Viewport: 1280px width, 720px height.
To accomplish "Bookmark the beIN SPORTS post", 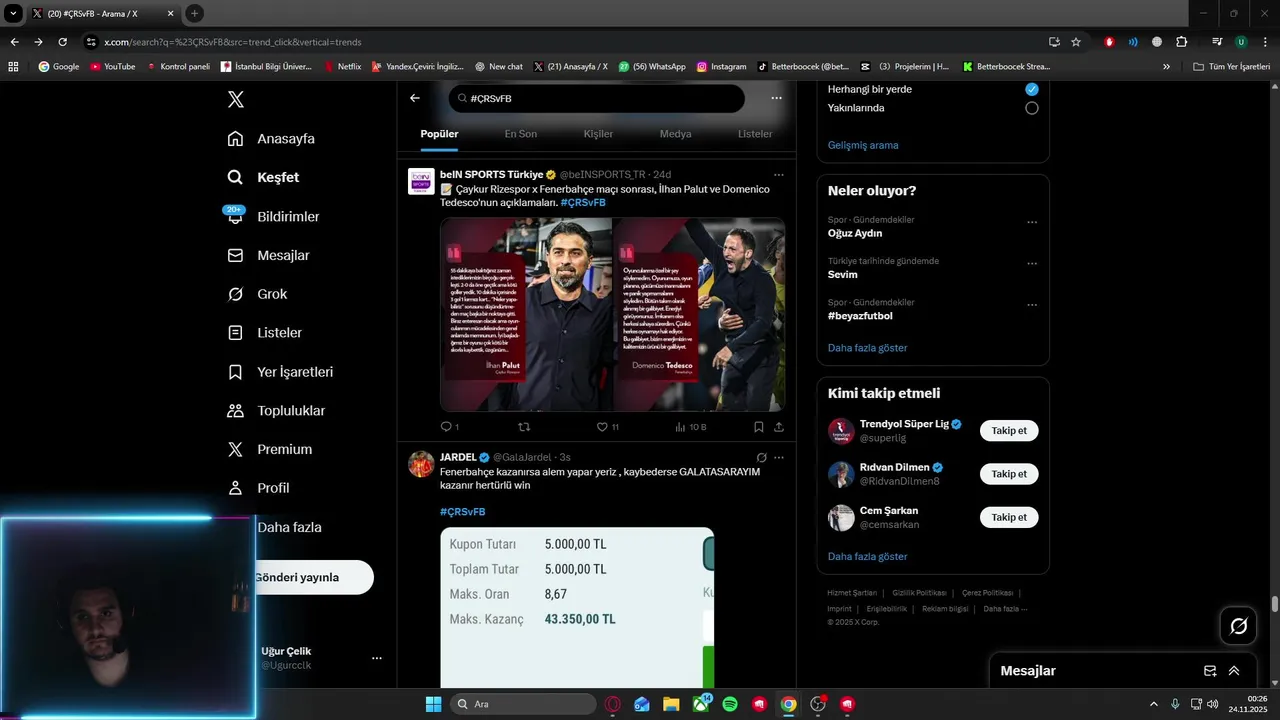I will click(759, 427).
